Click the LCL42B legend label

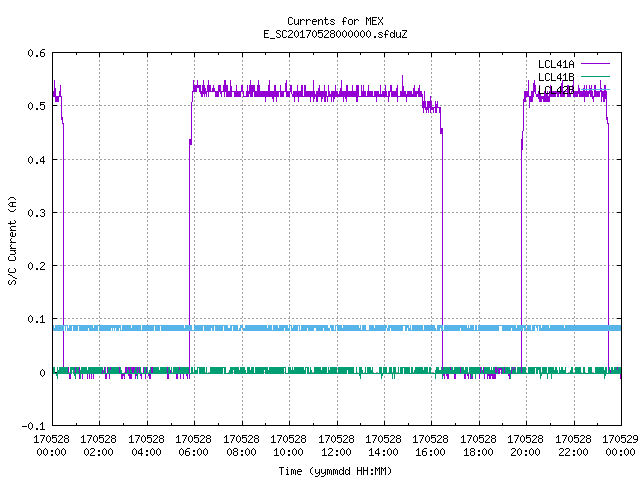coord(556,90)
